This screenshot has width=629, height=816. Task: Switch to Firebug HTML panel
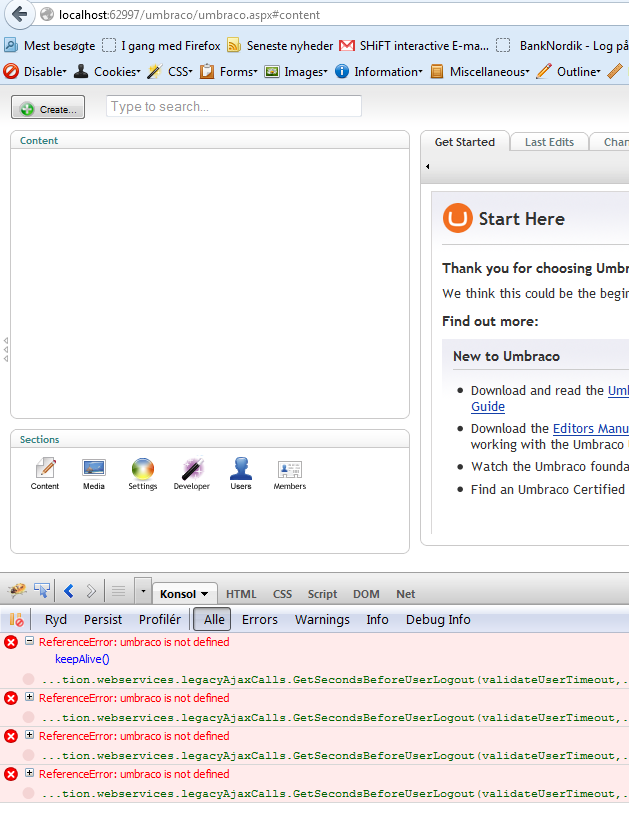(241, 594)
